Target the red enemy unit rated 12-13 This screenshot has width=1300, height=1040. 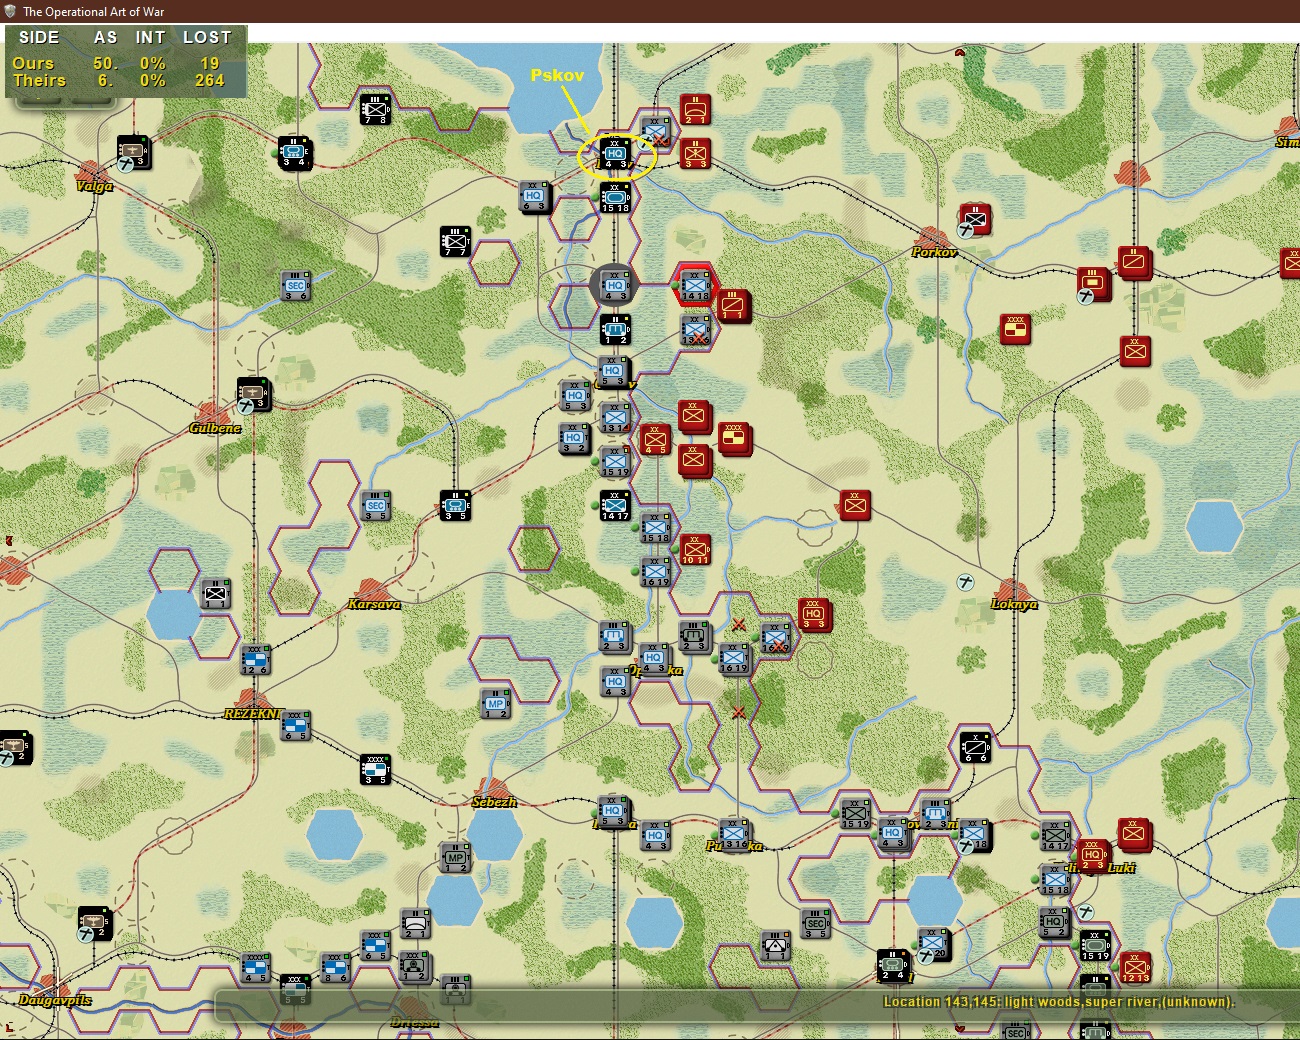1135,967
